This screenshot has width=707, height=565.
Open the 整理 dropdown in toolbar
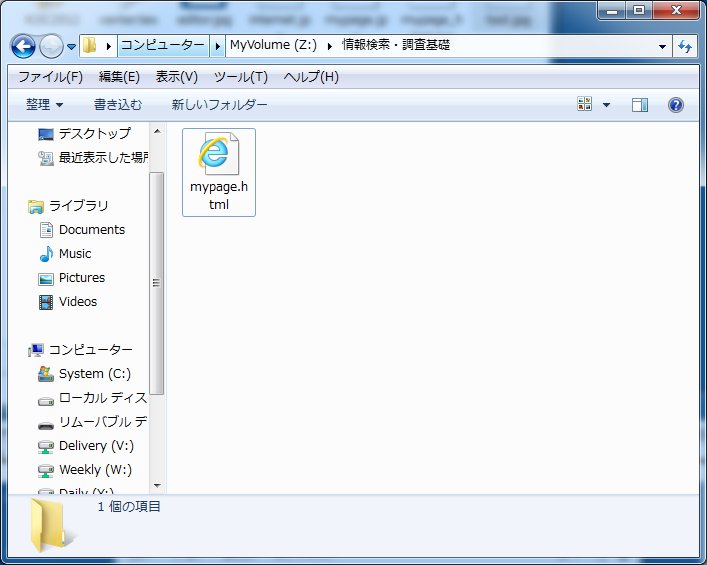(44, 105)
